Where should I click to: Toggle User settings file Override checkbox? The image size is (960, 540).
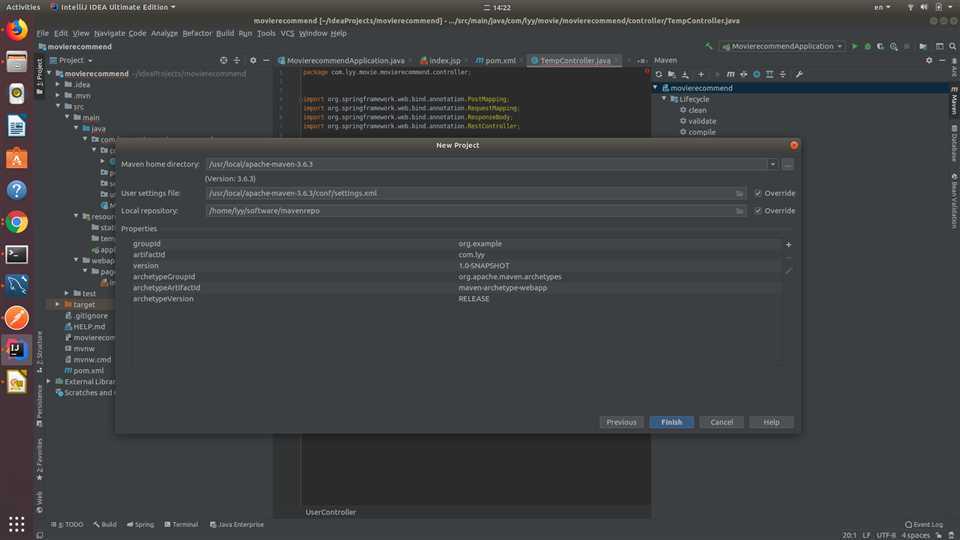click(x=758, y=193)
